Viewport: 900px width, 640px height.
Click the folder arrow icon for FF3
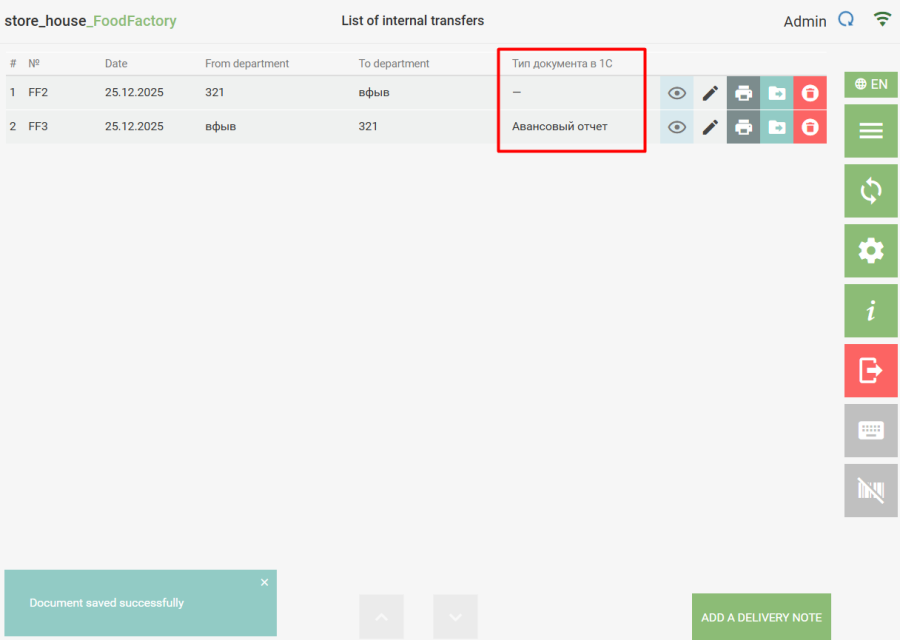[777, 127]
